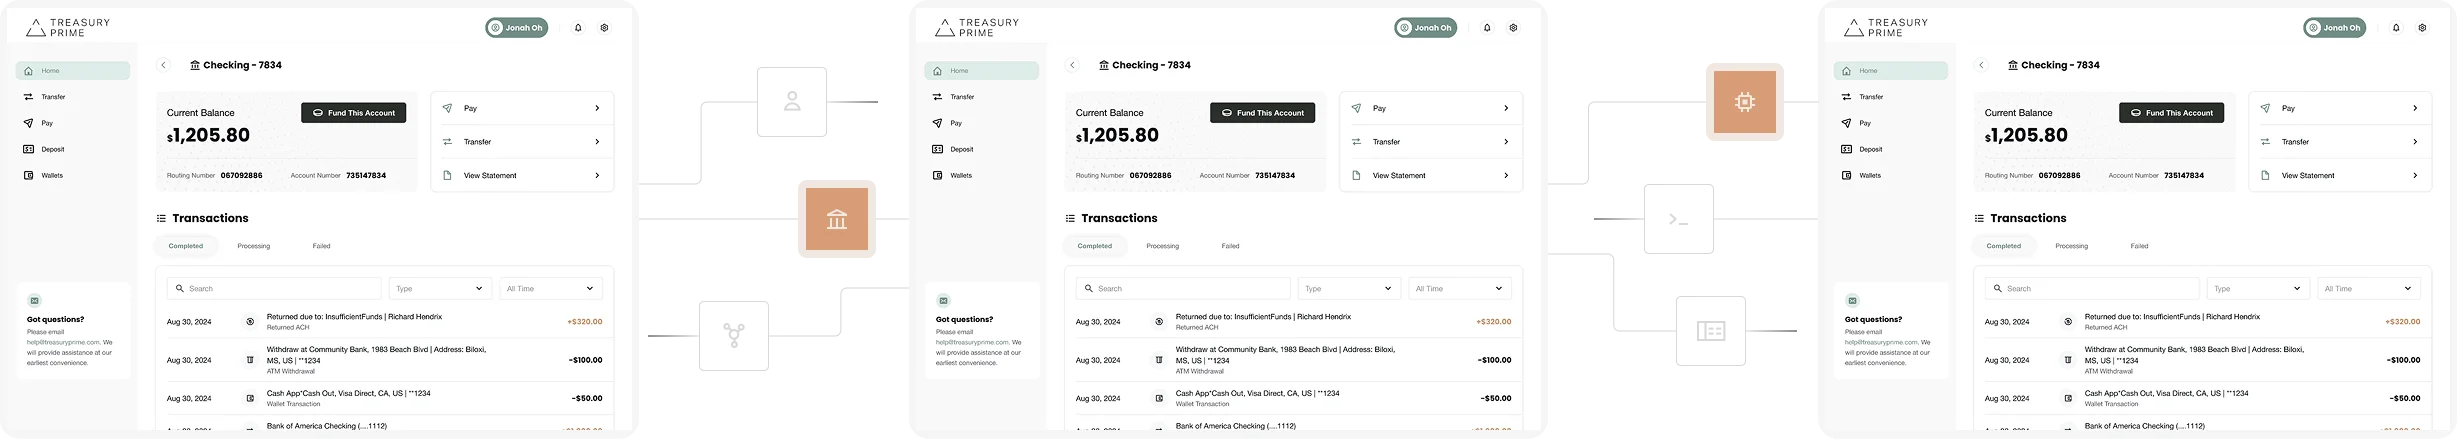
Task: Open settings gear in middle dashboard
Action: pyautogui.click(x=1513, y=28)
